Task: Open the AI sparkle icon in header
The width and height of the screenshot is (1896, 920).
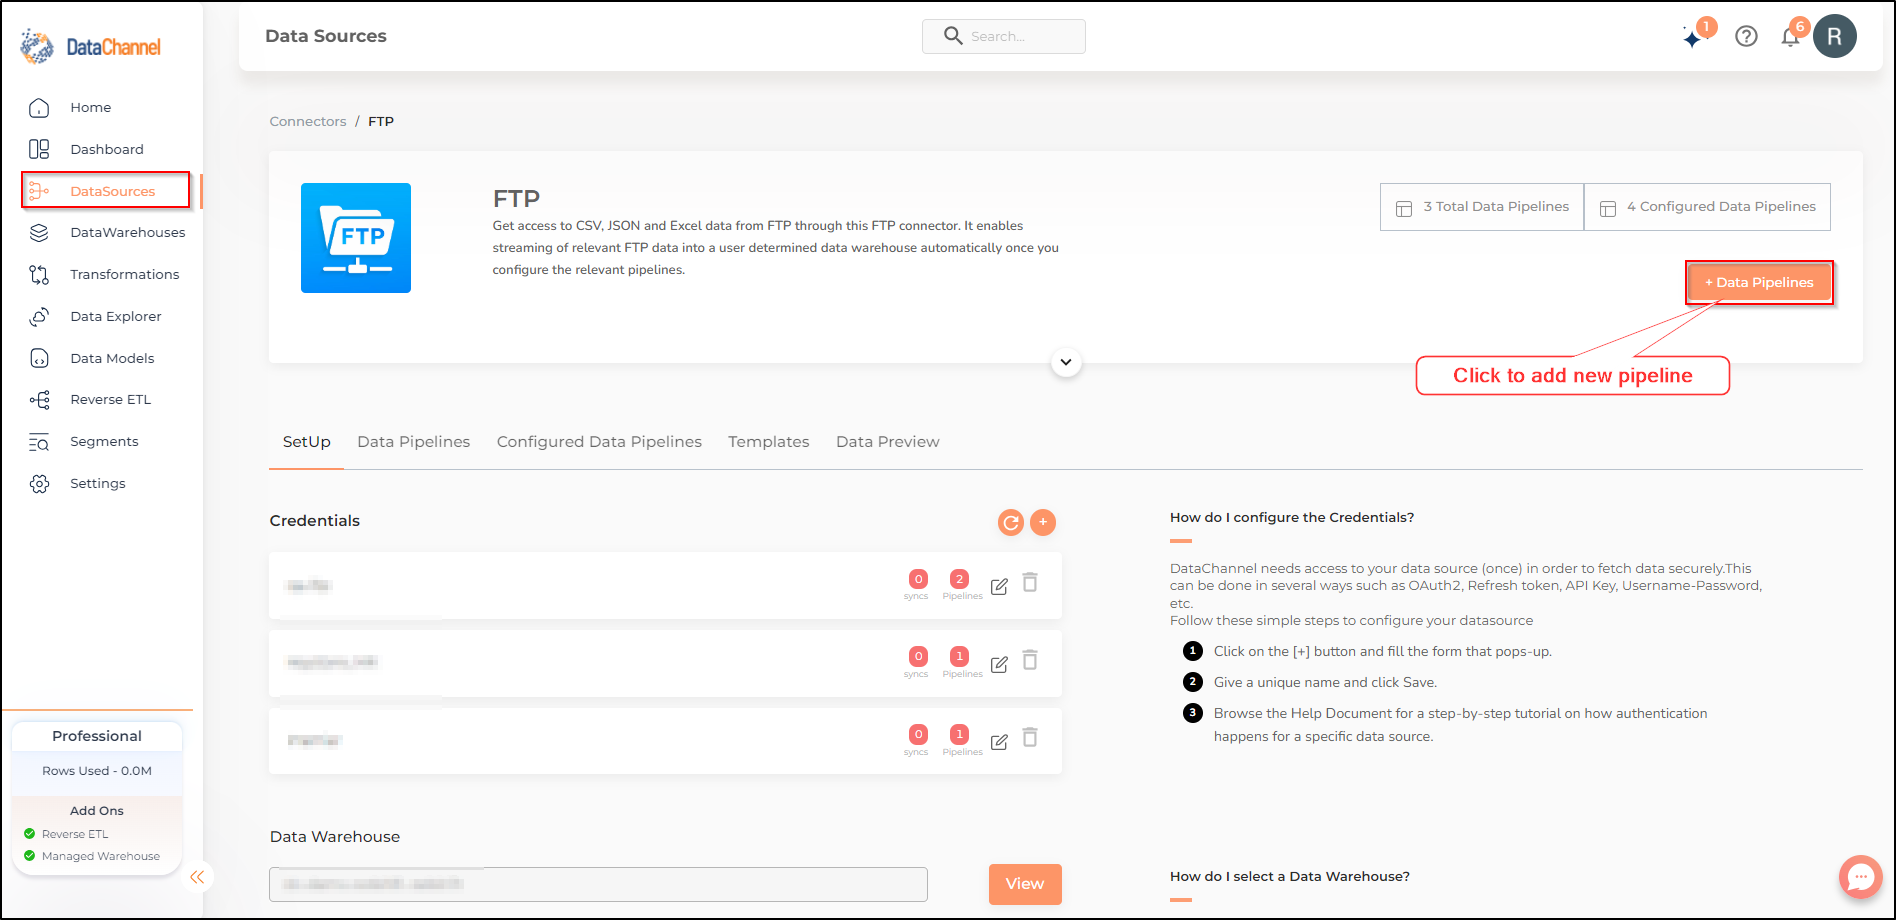Action: click(1692, 38)
